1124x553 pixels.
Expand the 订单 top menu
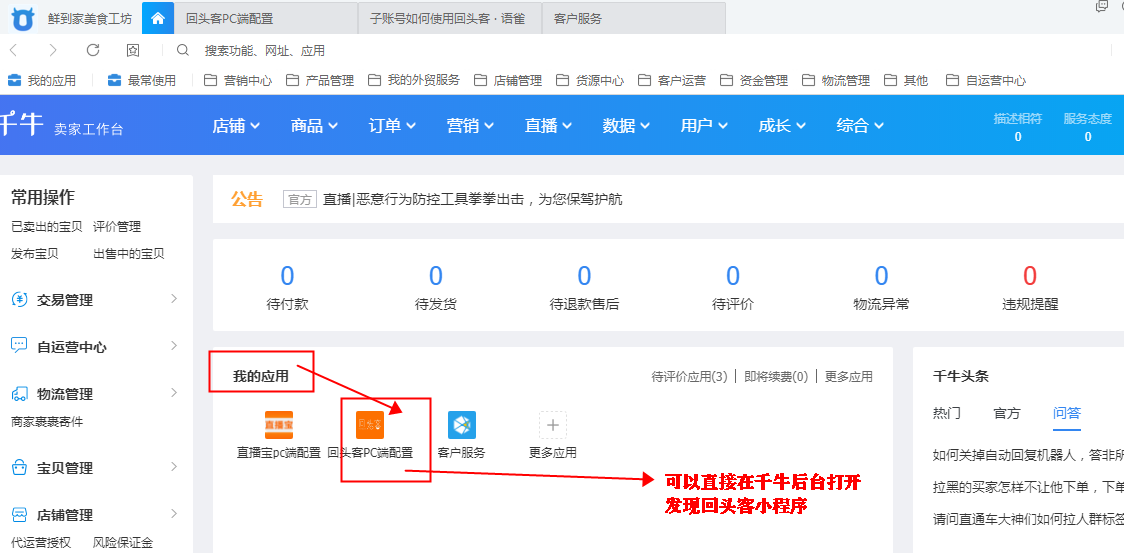[x=392, y=126]
